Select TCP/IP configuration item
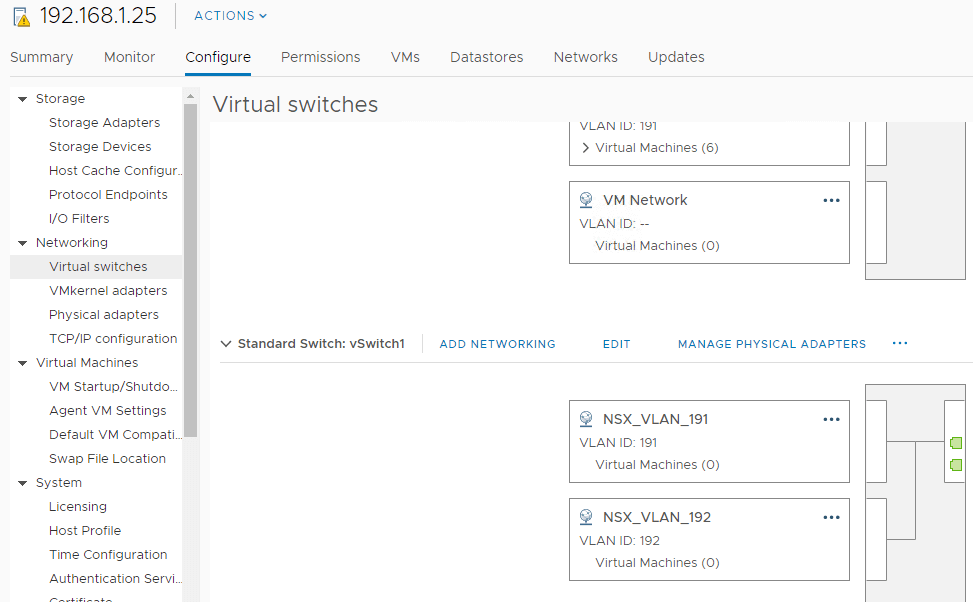Screen dimensions: 973x602 [113, 339]
